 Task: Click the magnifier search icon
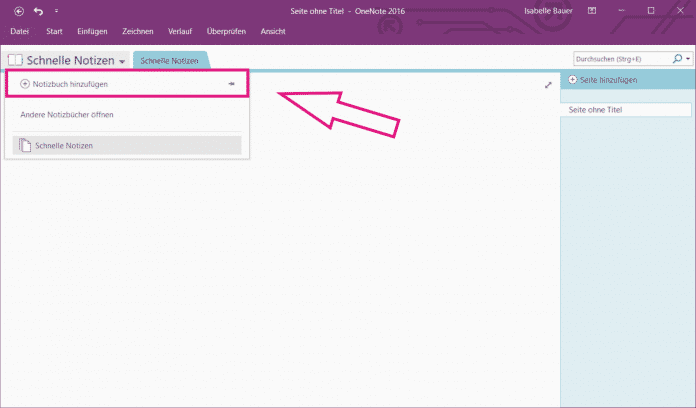click(x=677, y=59)
